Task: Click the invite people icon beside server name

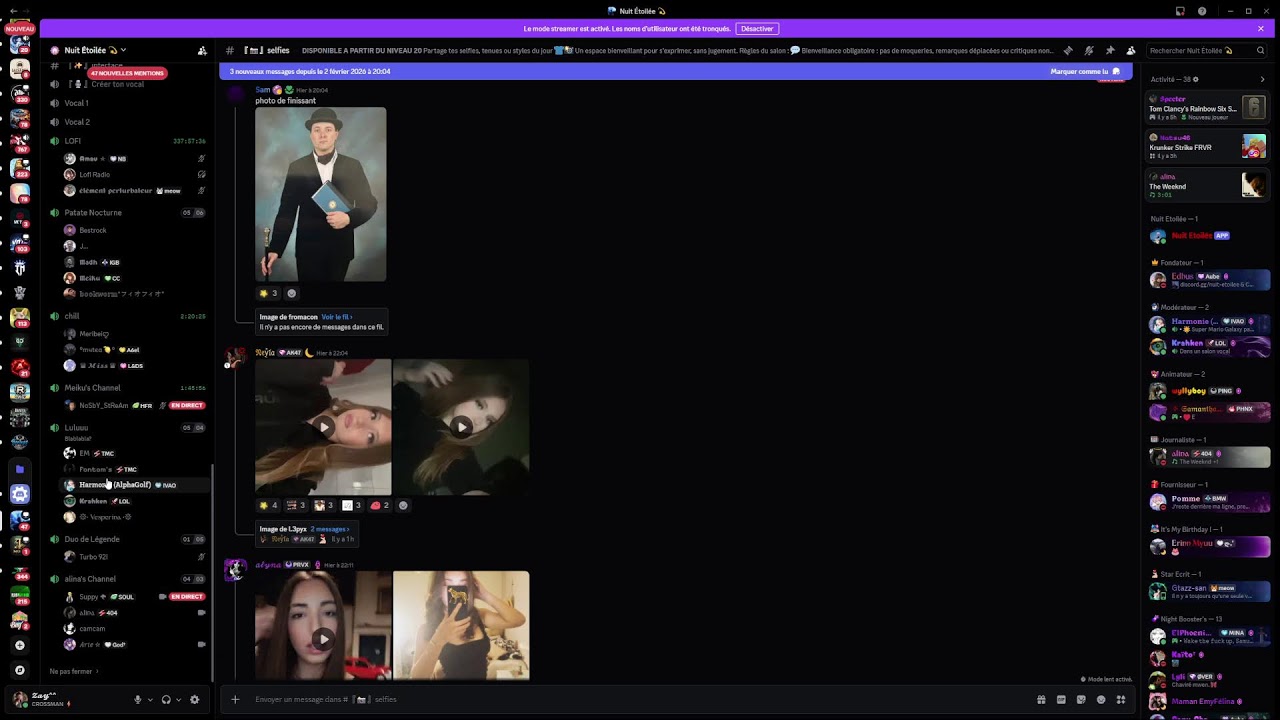Action: (202, 50)
